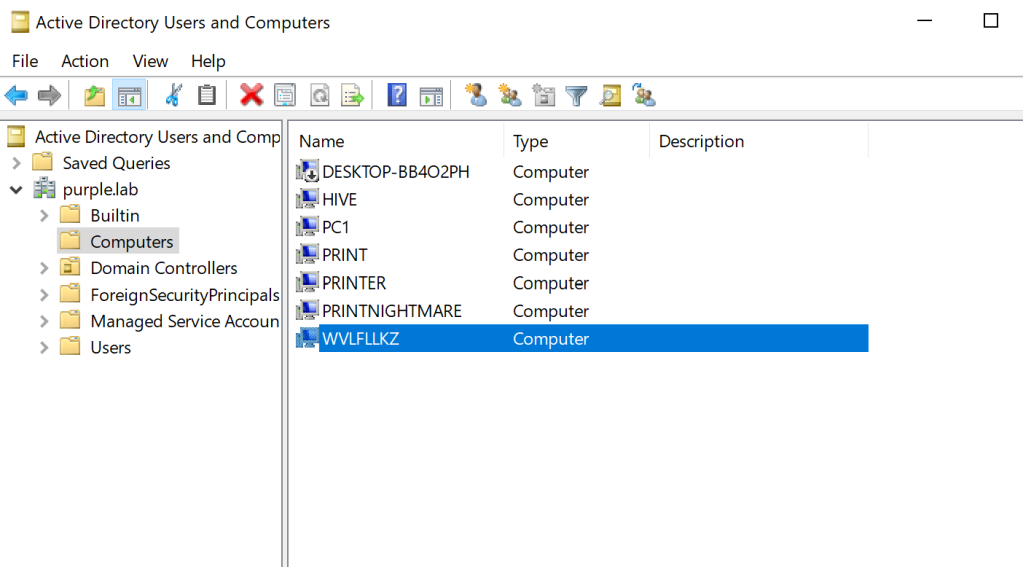The height and width of the screenshot is (567, 1023).
Task: Select the PRINTNIGHTMARE computer entry
Action: click(x=391, y=311)
